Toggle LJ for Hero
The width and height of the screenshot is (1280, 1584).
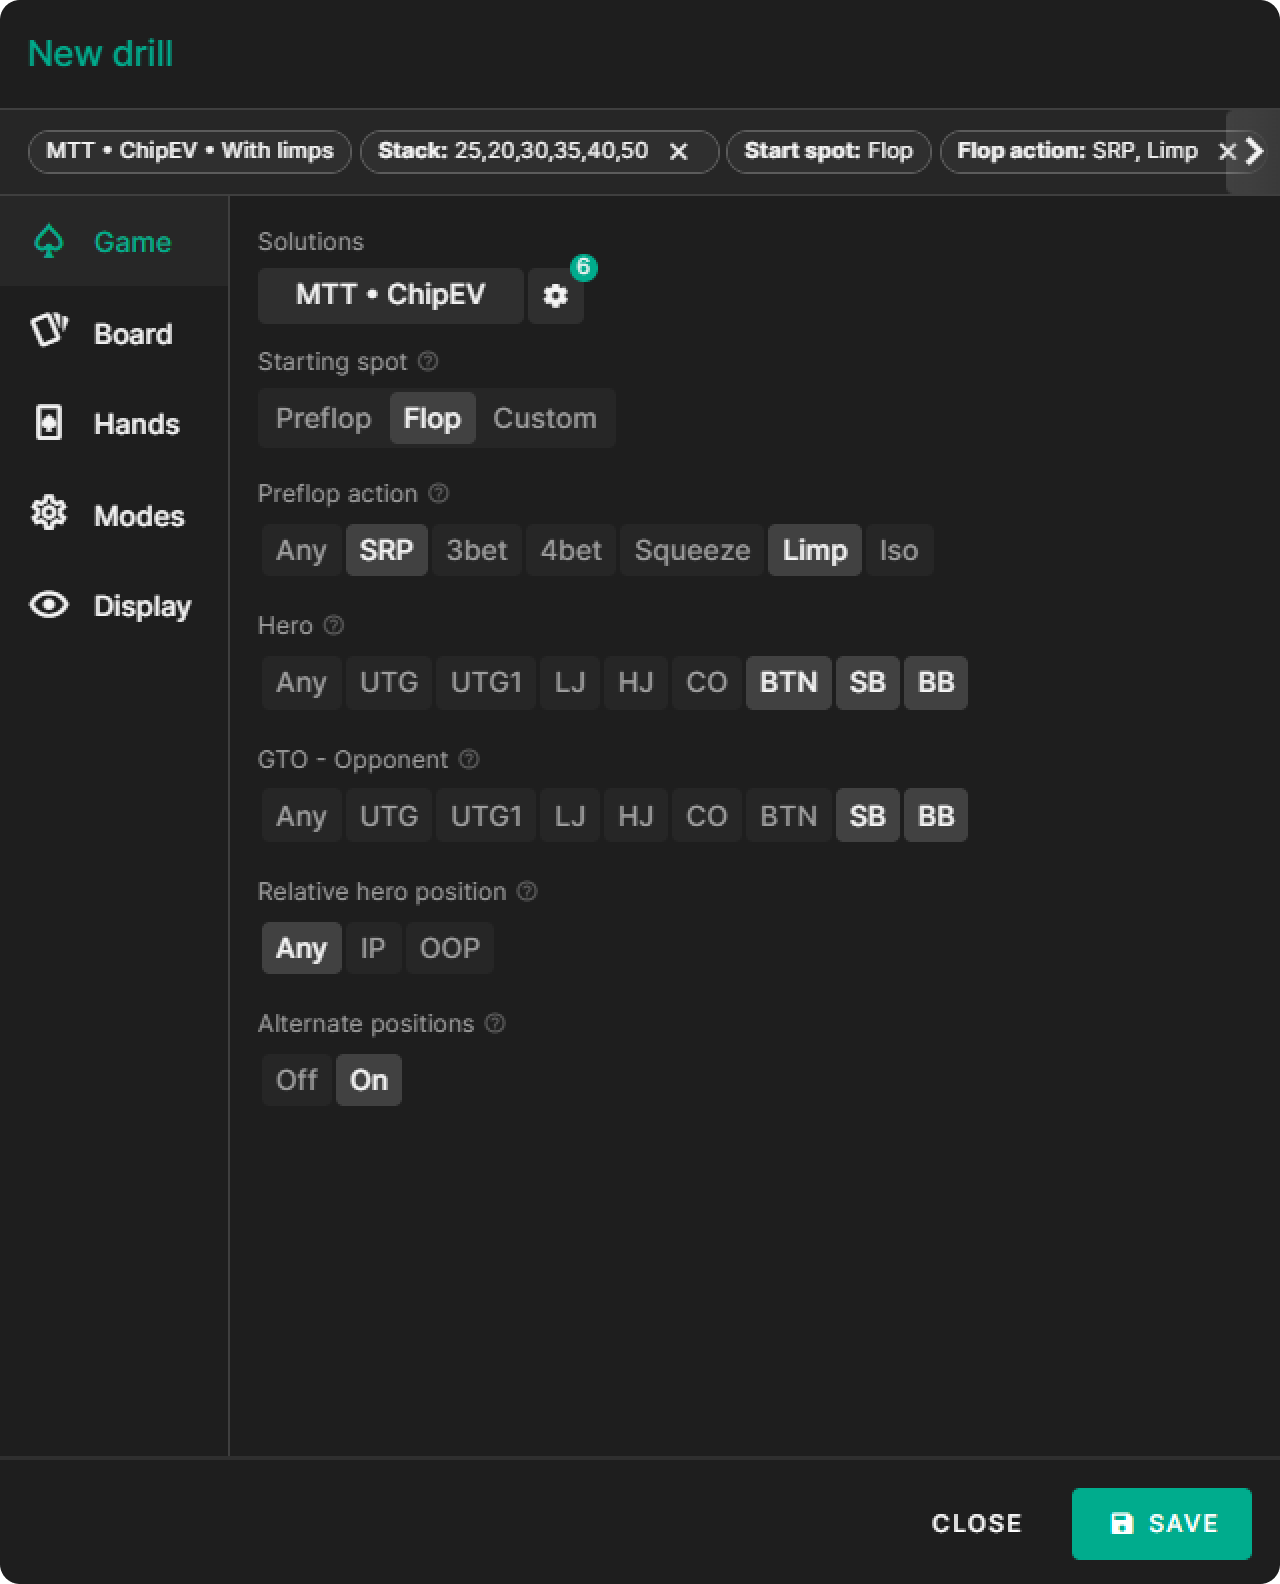pyautogui.click(x=570, y=683)
